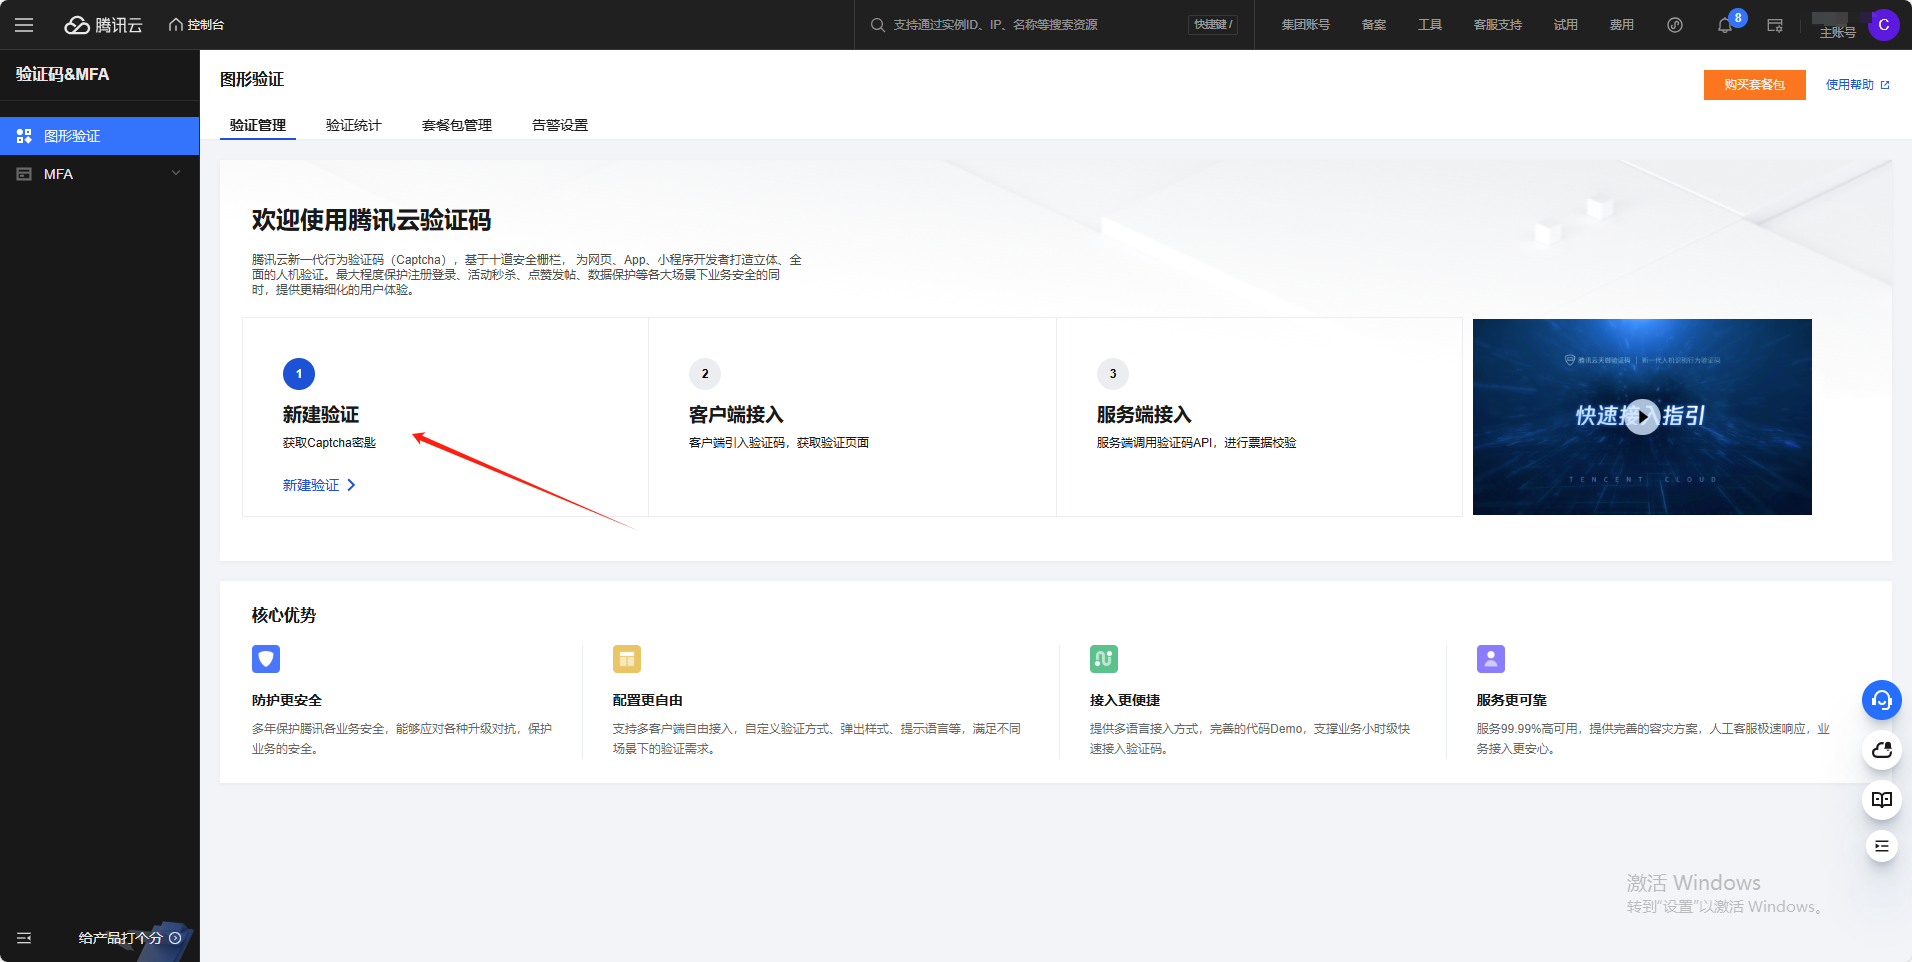Click step 2 circle icon
The image size is (1912, 962).
tap(705, 374)
